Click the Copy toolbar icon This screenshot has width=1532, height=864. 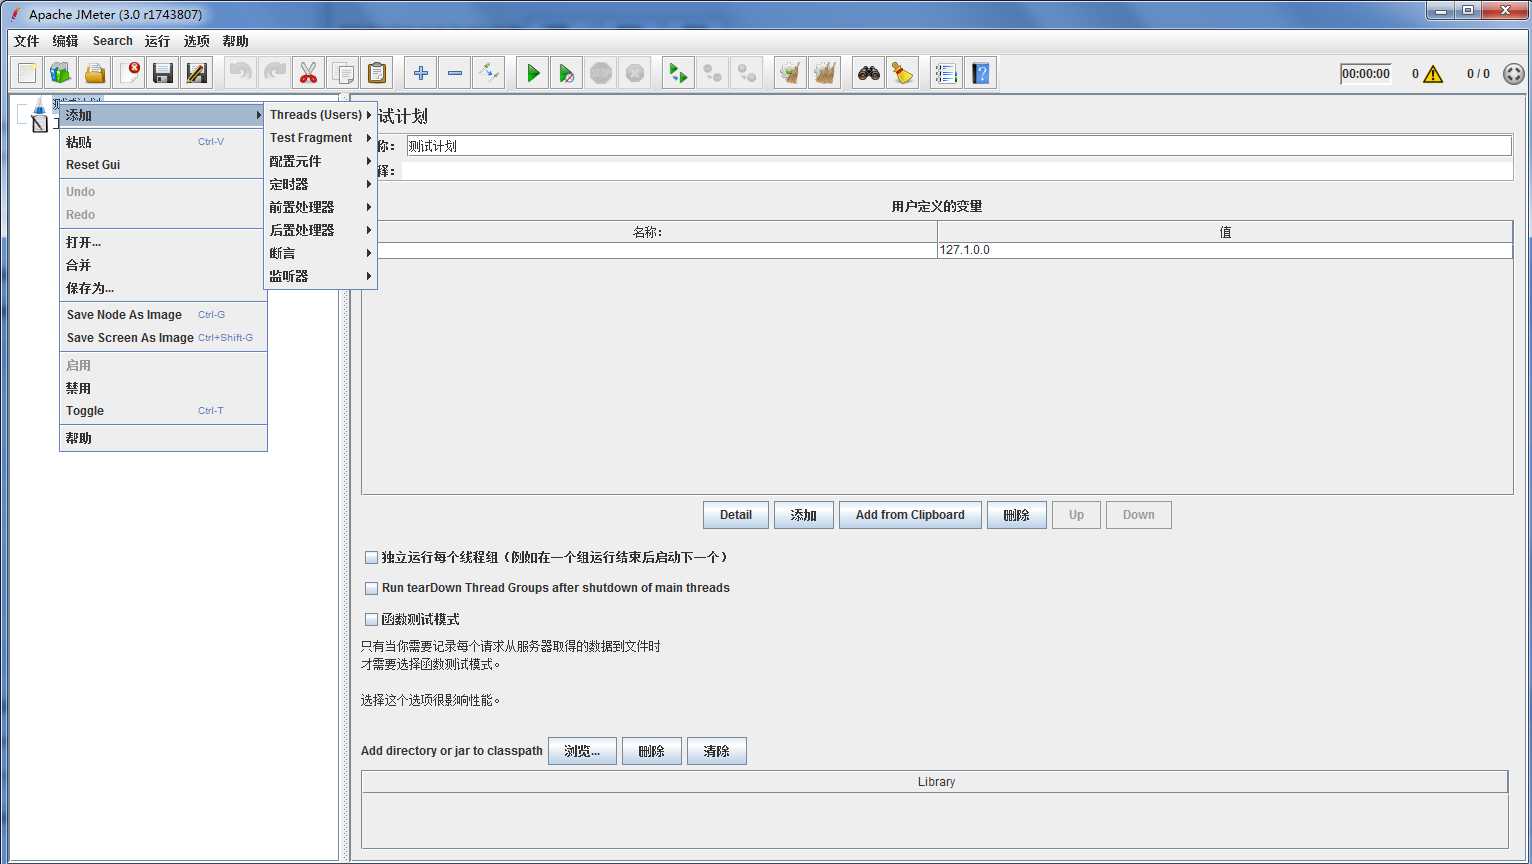[342, 73]
